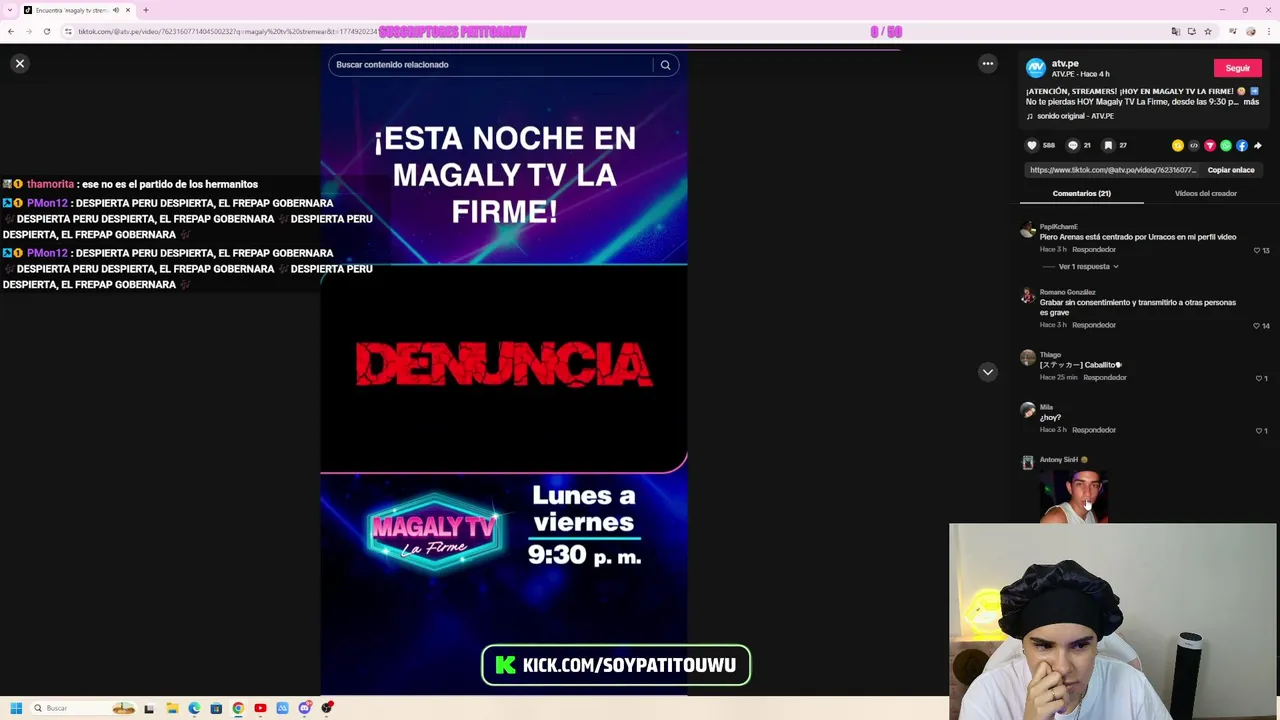The image size is (1280, 720).
Task: Click the MAGALY TV promo video
Action: click(504, 370)
